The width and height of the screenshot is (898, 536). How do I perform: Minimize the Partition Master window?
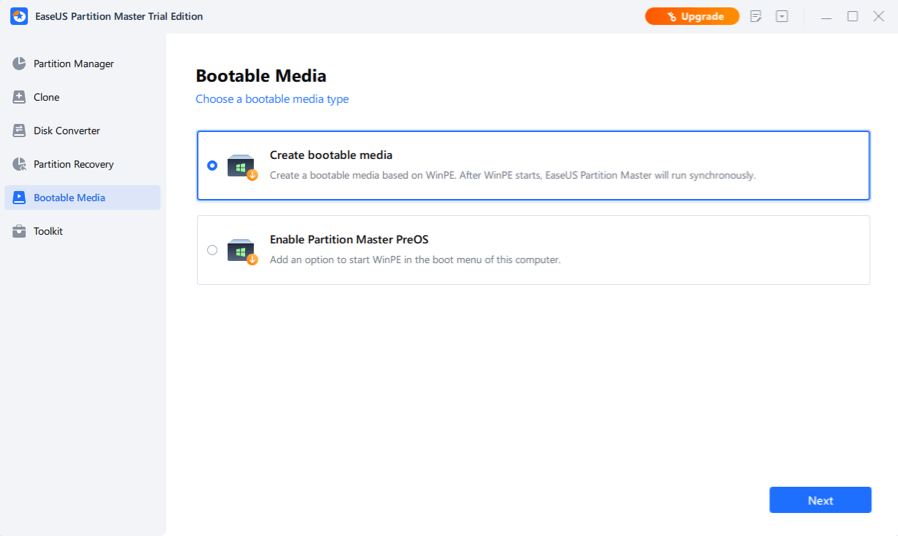[826, 17]
